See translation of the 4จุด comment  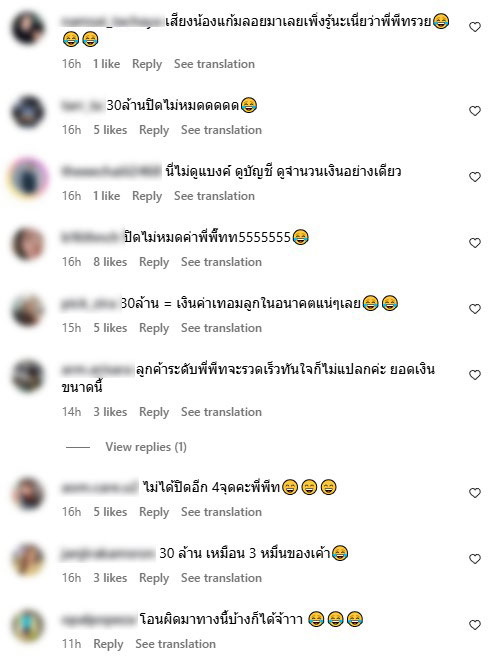point(221,512)
